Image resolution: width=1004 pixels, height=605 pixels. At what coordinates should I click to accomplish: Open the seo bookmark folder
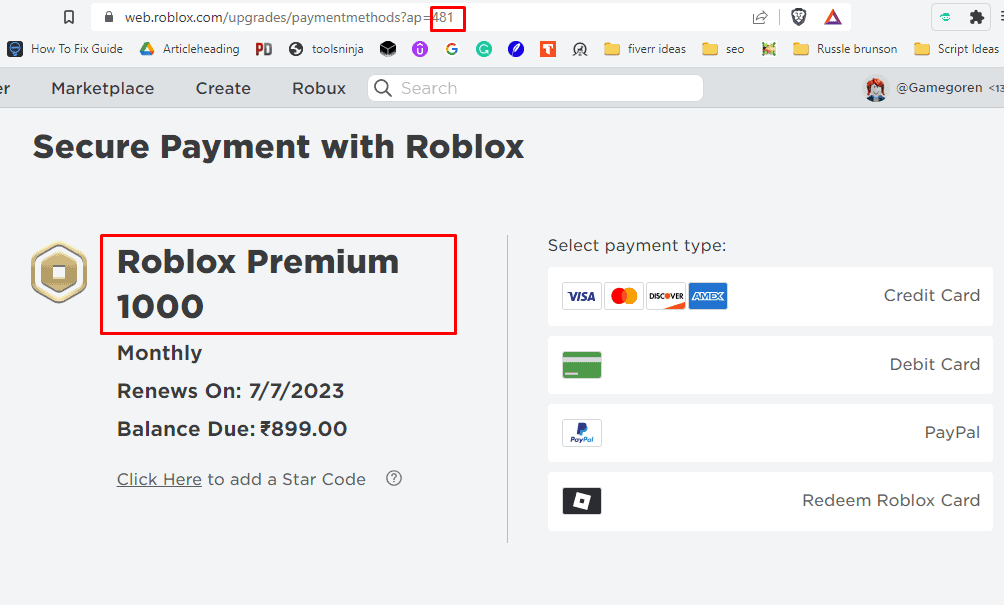724,49
